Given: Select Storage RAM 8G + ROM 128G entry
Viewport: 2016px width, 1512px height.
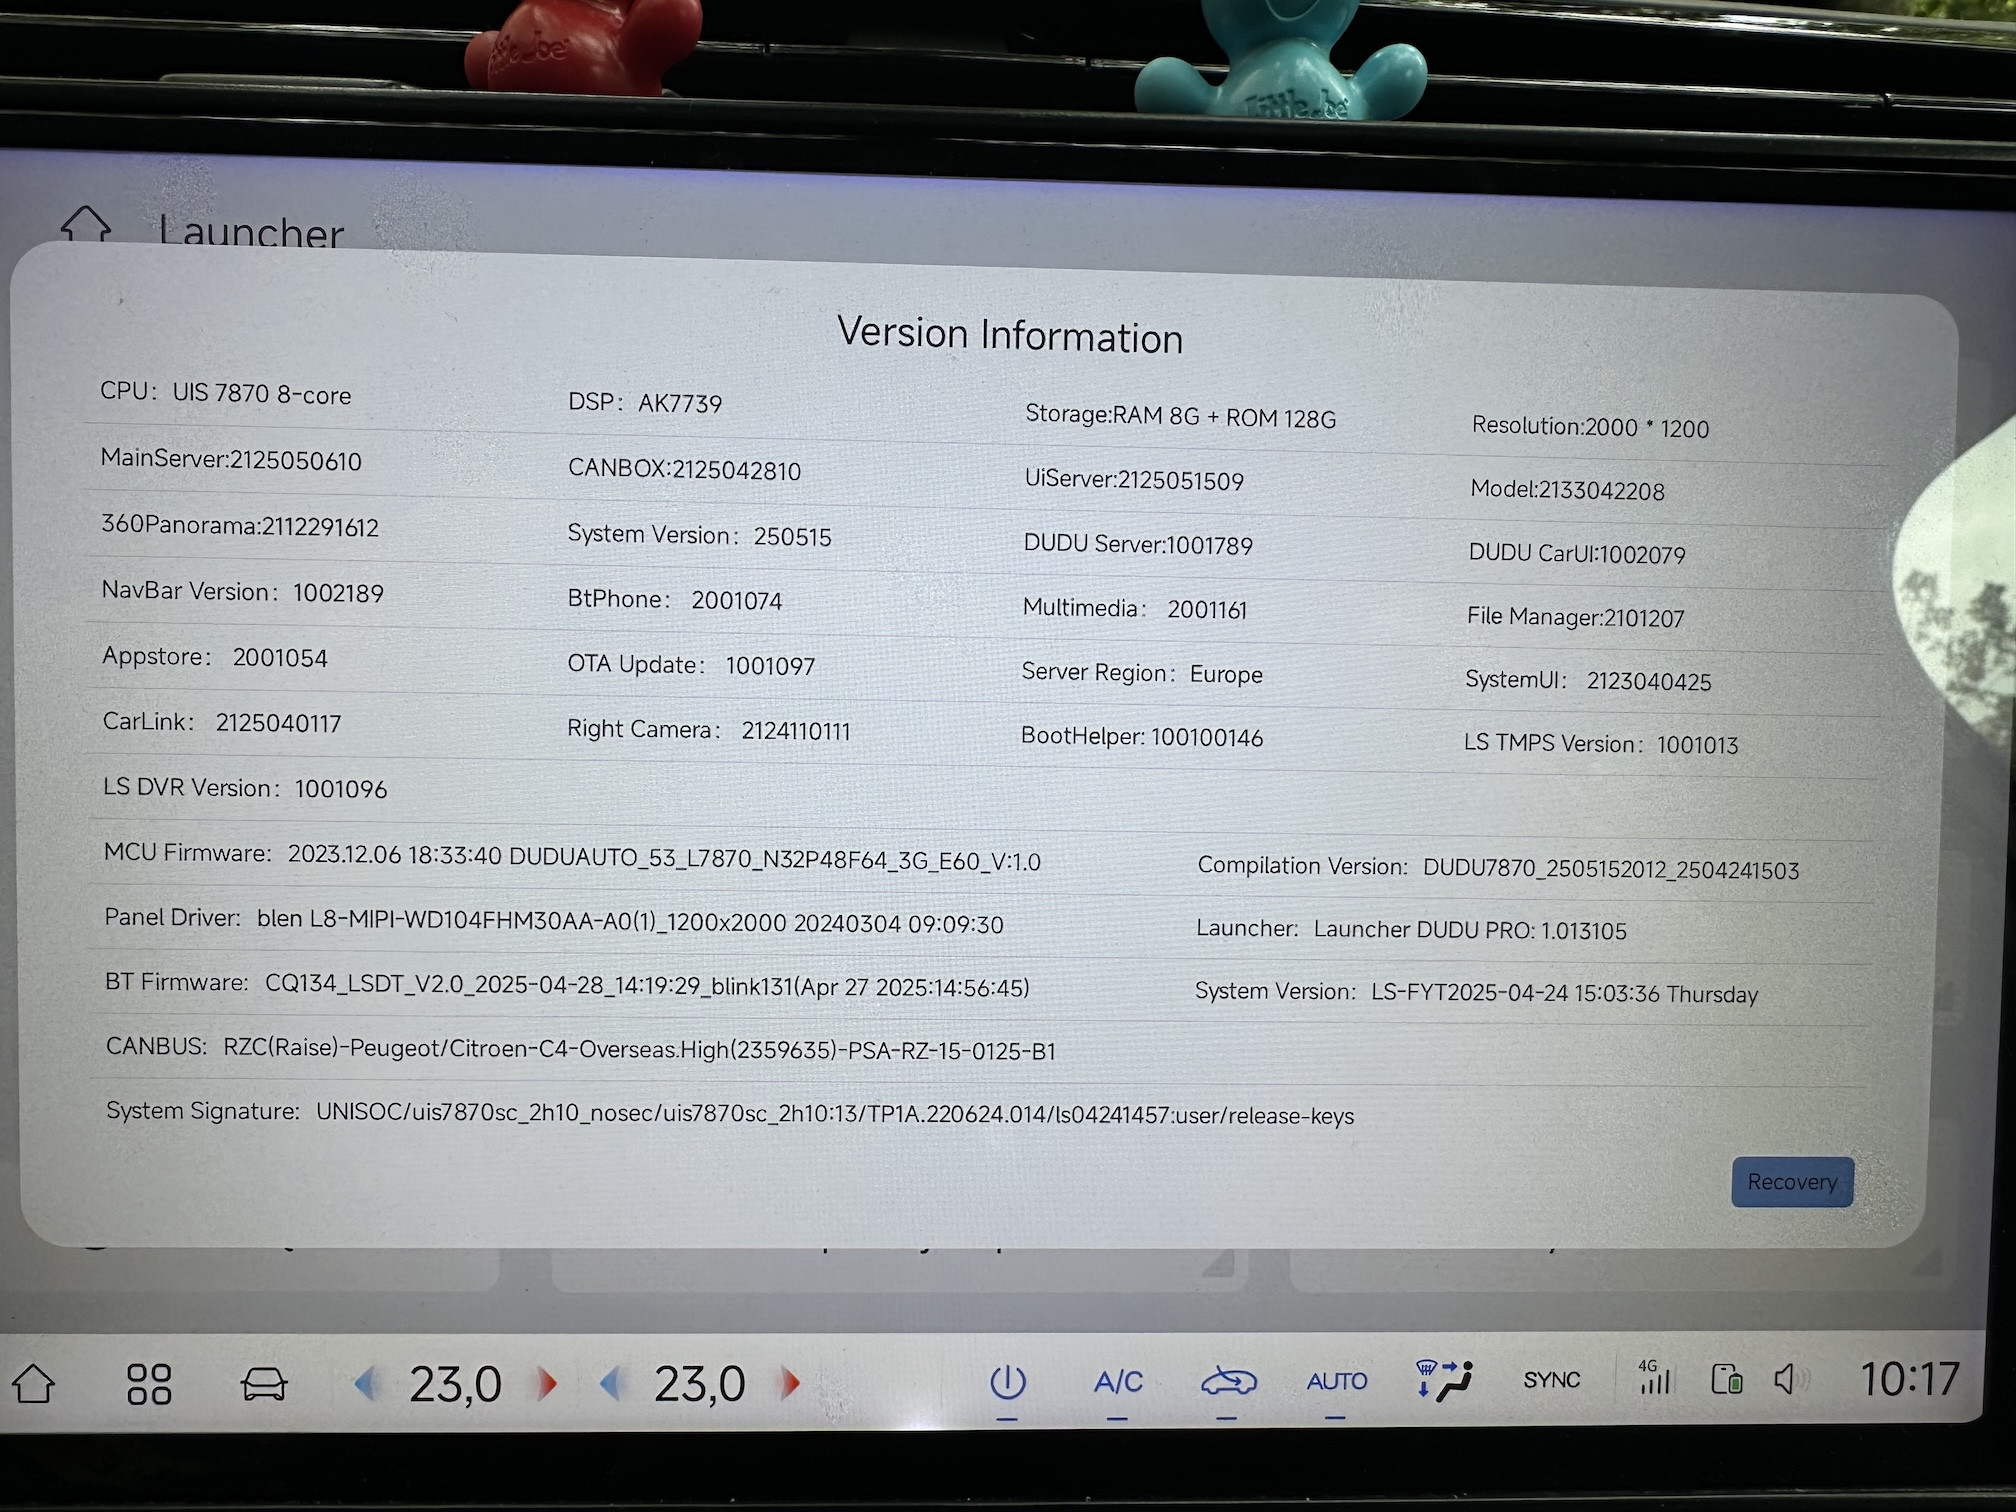Looking at the screenshot, I should (x=1180, y=416).
